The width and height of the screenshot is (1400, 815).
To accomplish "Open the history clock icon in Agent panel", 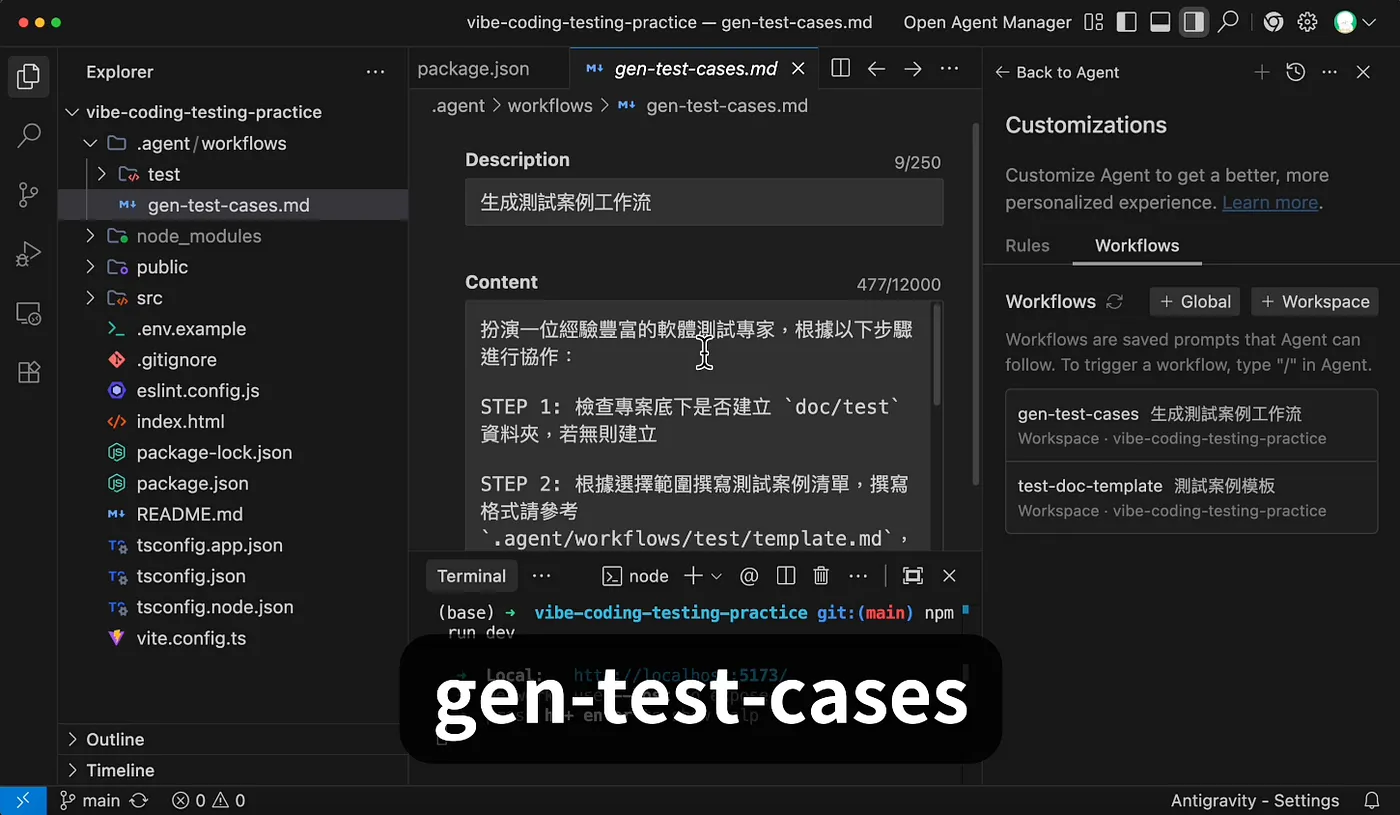I will tap(1296, 72).
